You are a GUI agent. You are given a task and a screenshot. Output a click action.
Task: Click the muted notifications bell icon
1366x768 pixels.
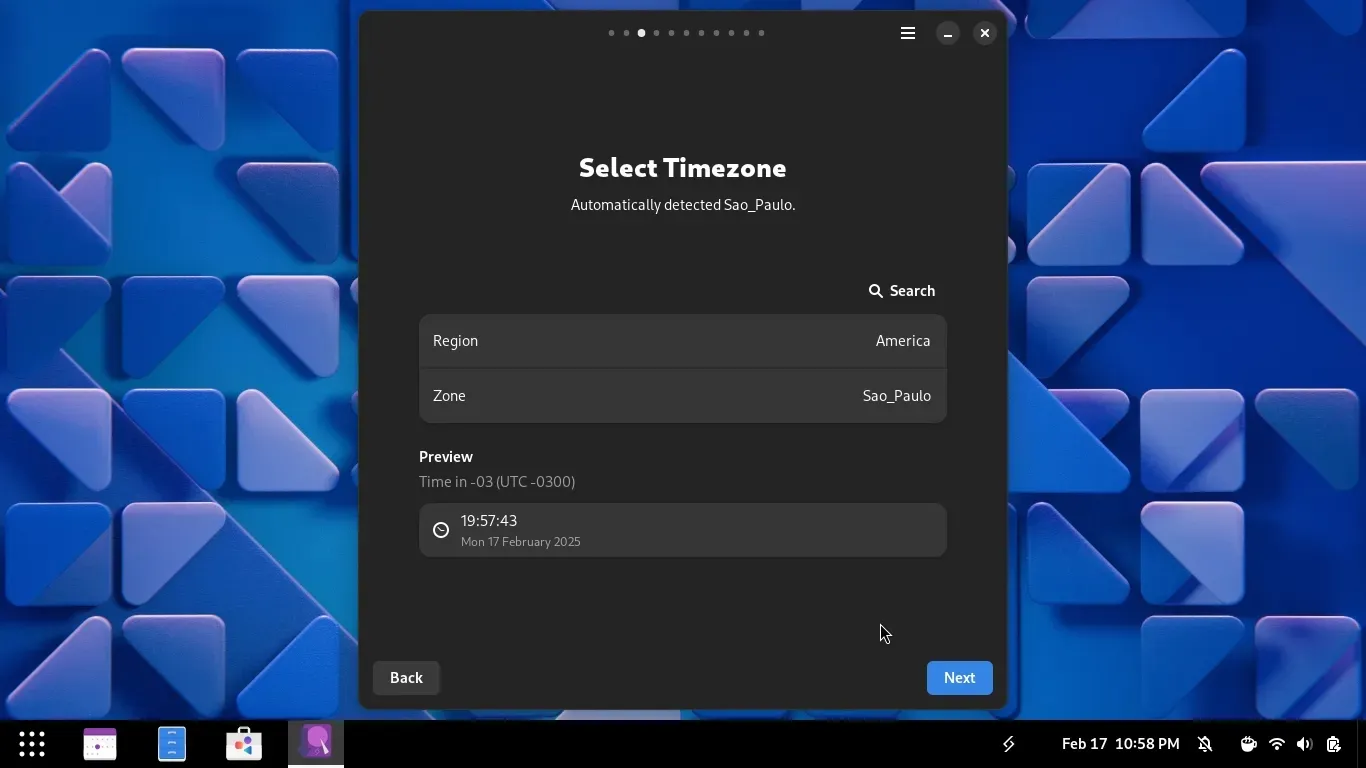1205,744
